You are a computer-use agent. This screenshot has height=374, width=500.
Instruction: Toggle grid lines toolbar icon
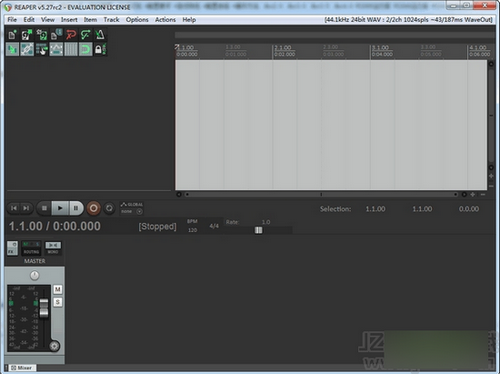tap(71, 50)
